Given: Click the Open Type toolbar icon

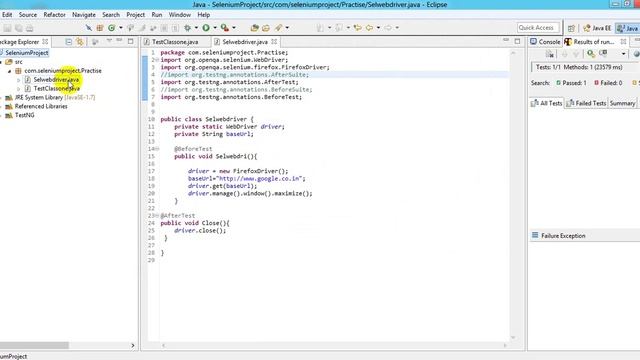Looking at the screenshot, I should (254, 28).
